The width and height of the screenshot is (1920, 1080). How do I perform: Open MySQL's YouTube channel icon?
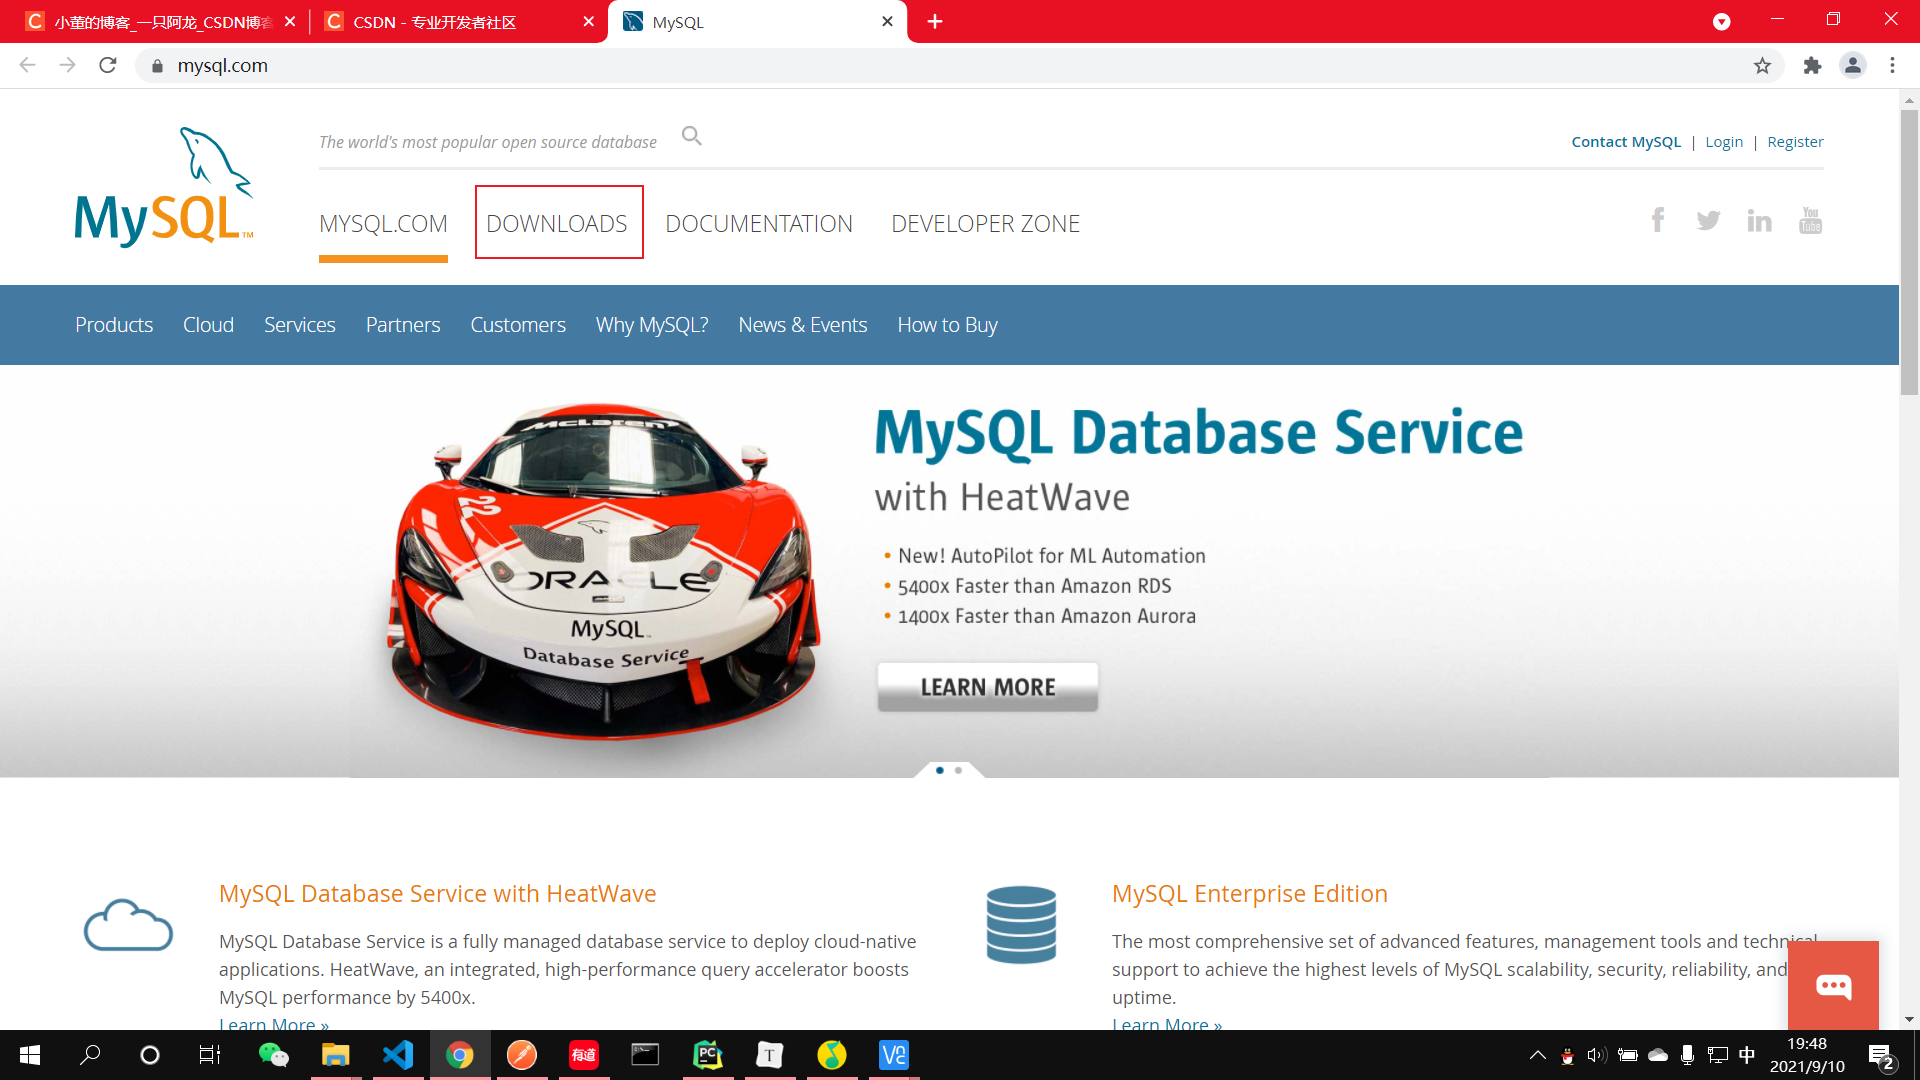[x=1810, y=220]
